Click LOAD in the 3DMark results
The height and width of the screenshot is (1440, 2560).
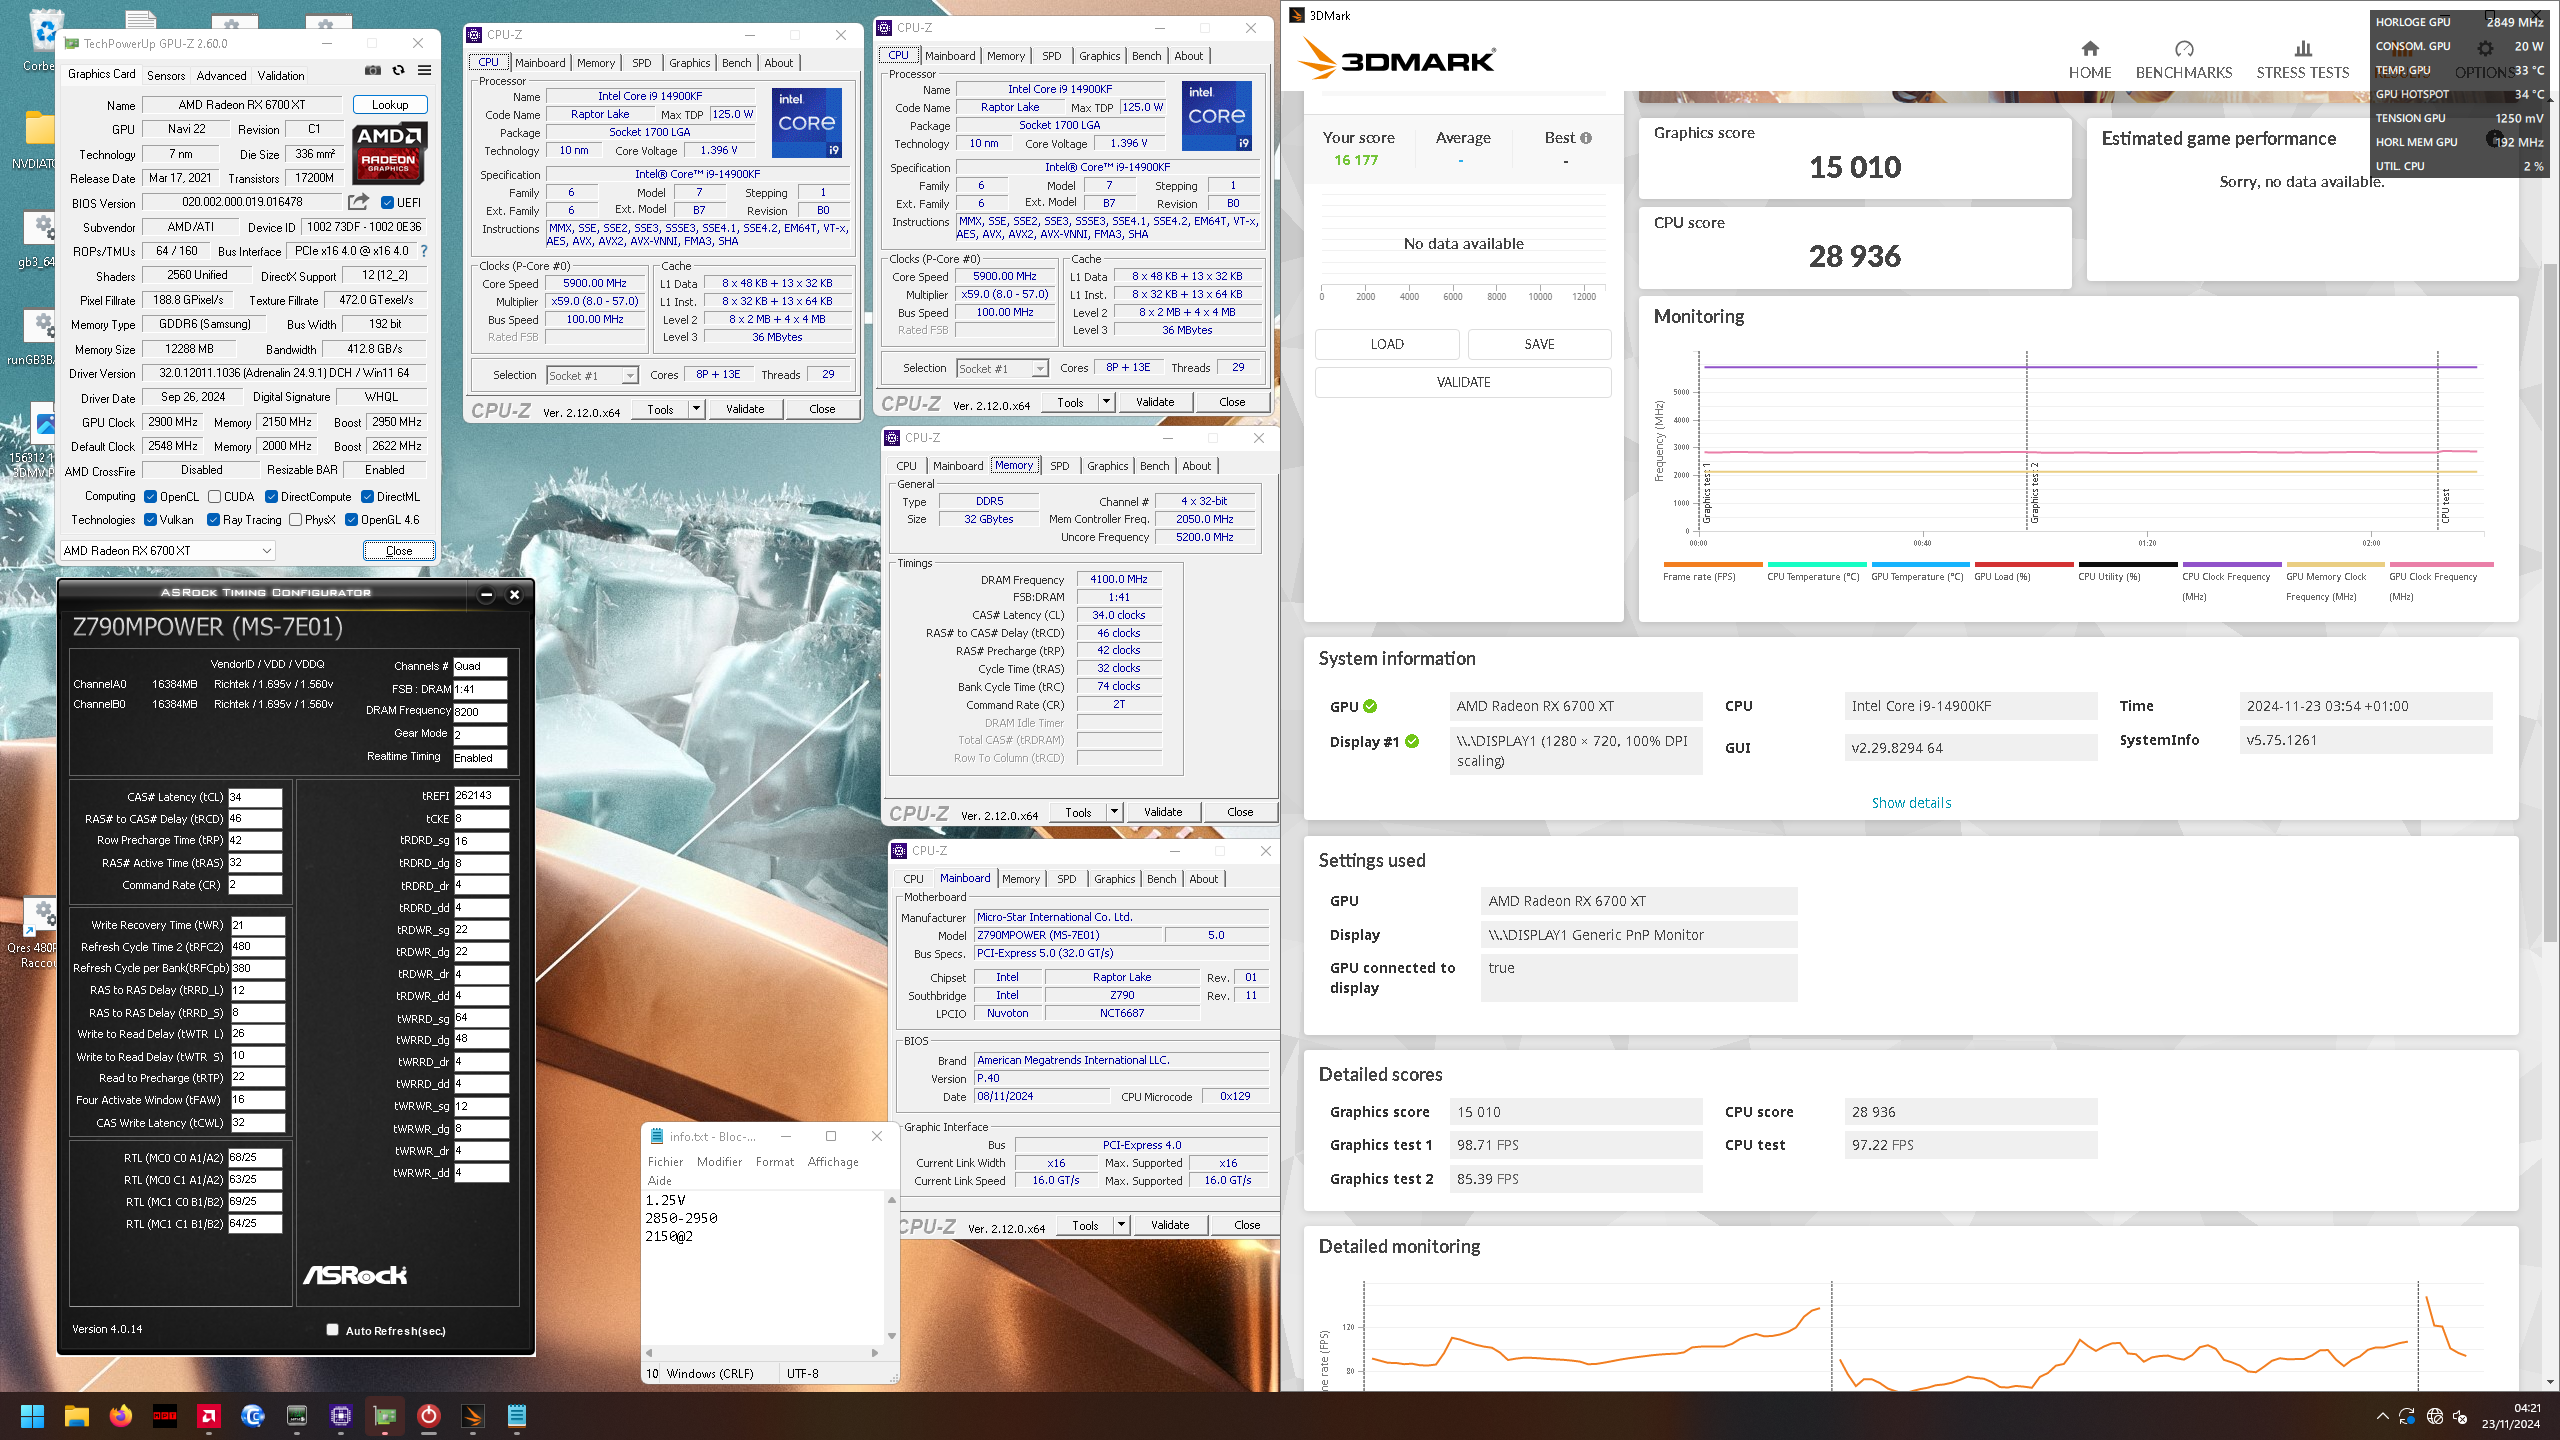(1387, 344)
